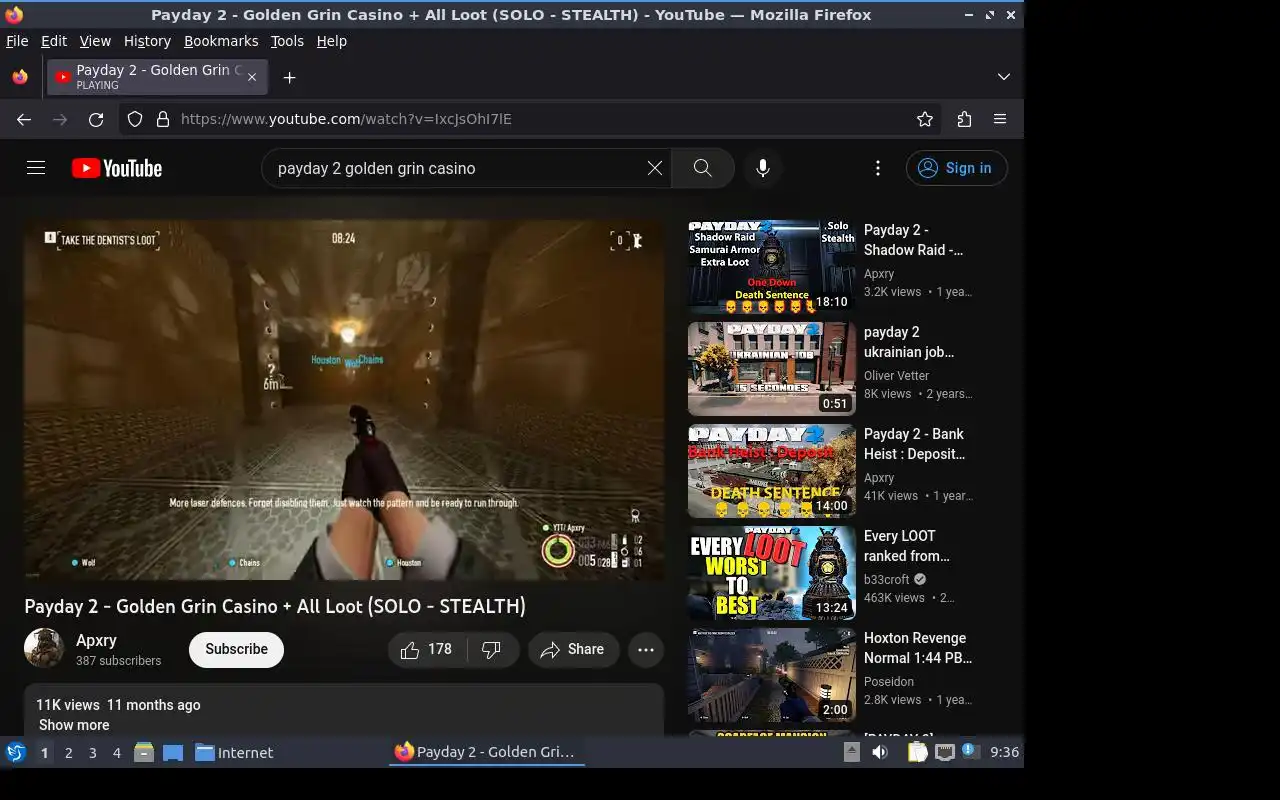Open the Help menu
This screenshot has width=1280, height=800.
(331, 41)
